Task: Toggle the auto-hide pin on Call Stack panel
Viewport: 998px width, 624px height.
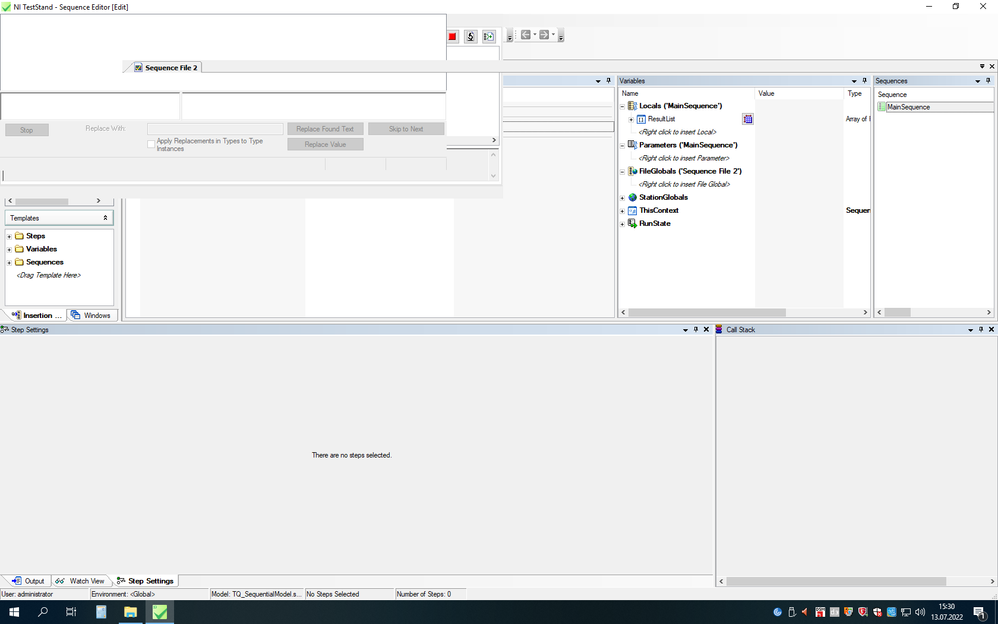Action: 980,329
